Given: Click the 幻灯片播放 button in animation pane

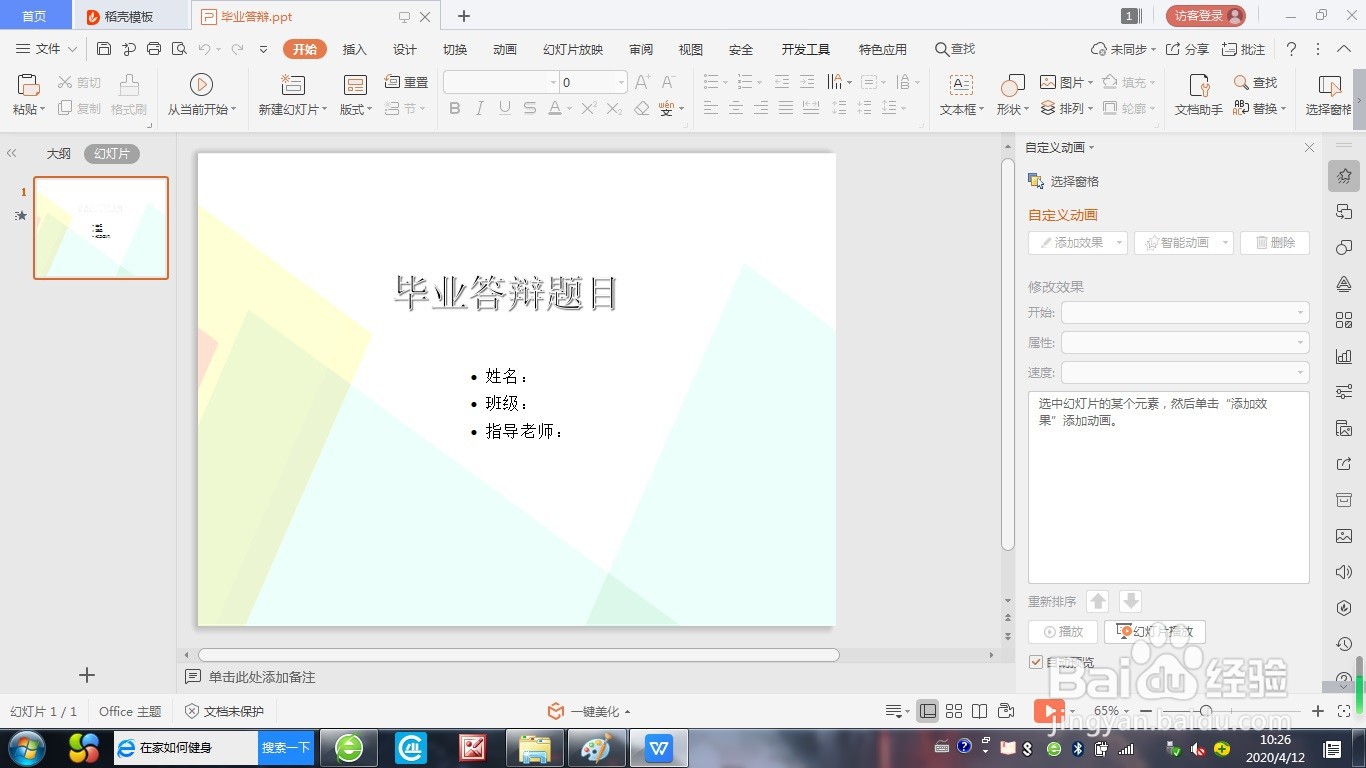Looking at the screenshot, I should [1157, 631].
